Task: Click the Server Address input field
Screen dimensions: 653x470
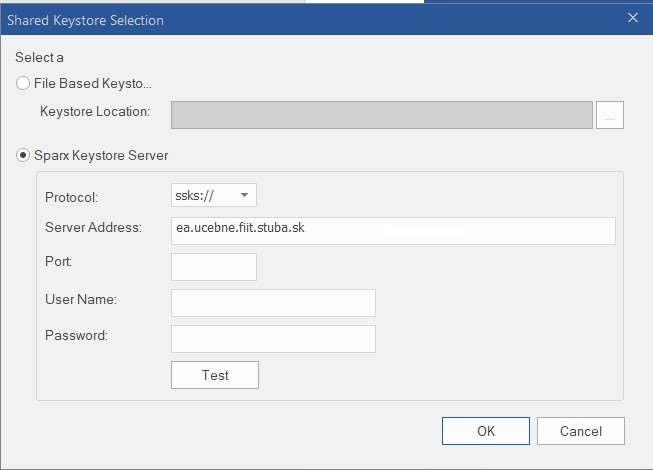Action: [x=393, y=231]
